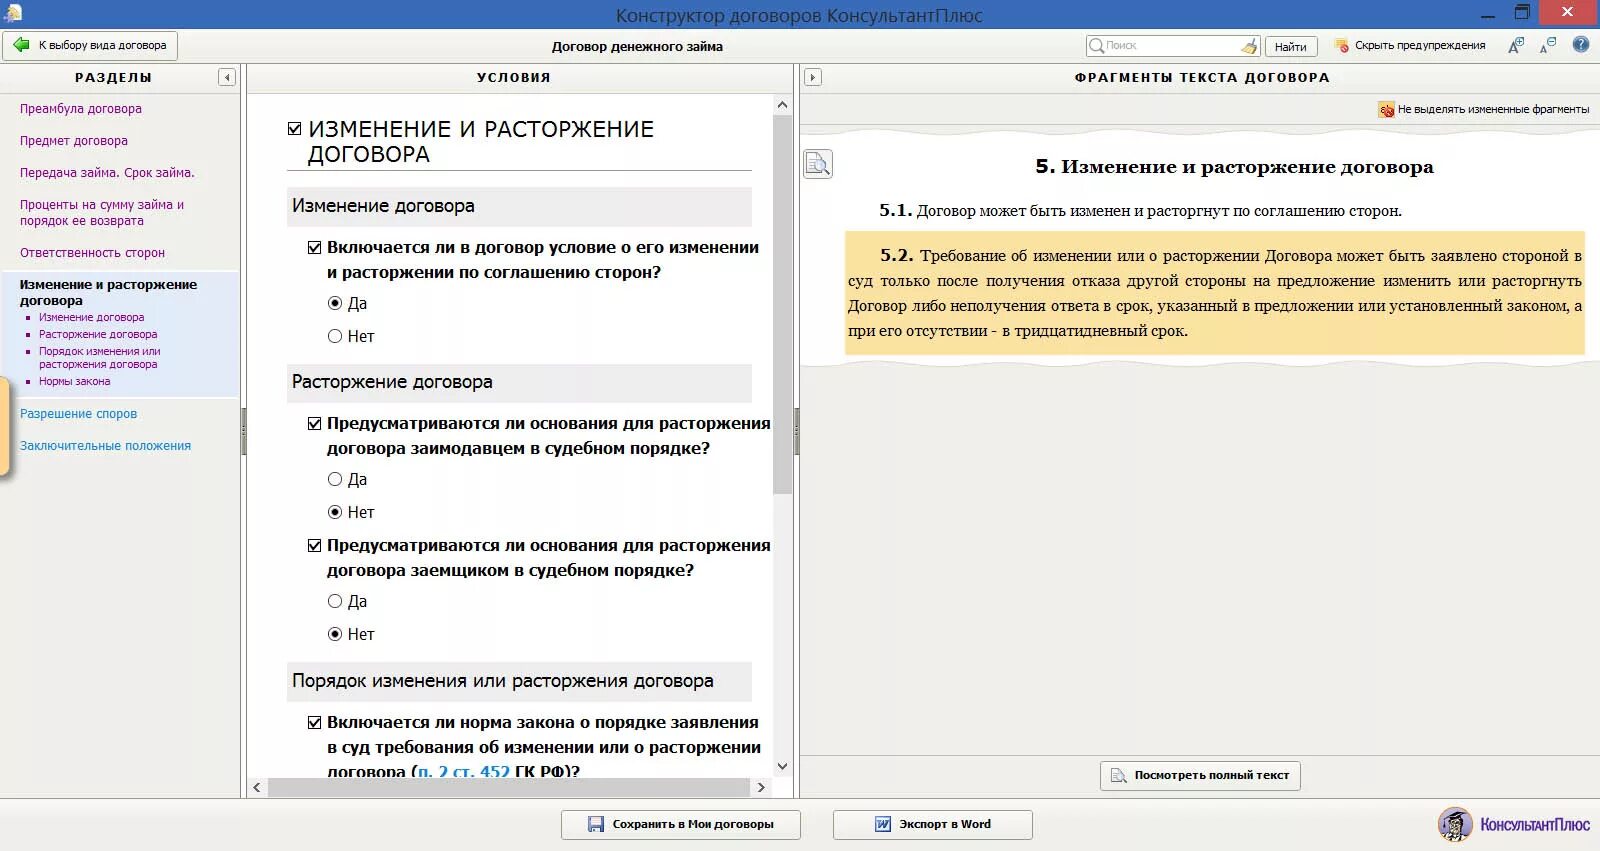This screenshot has height=851, width=1600.
Task: Open 'Ответственность сторон' section
Action: coord(92,253)
